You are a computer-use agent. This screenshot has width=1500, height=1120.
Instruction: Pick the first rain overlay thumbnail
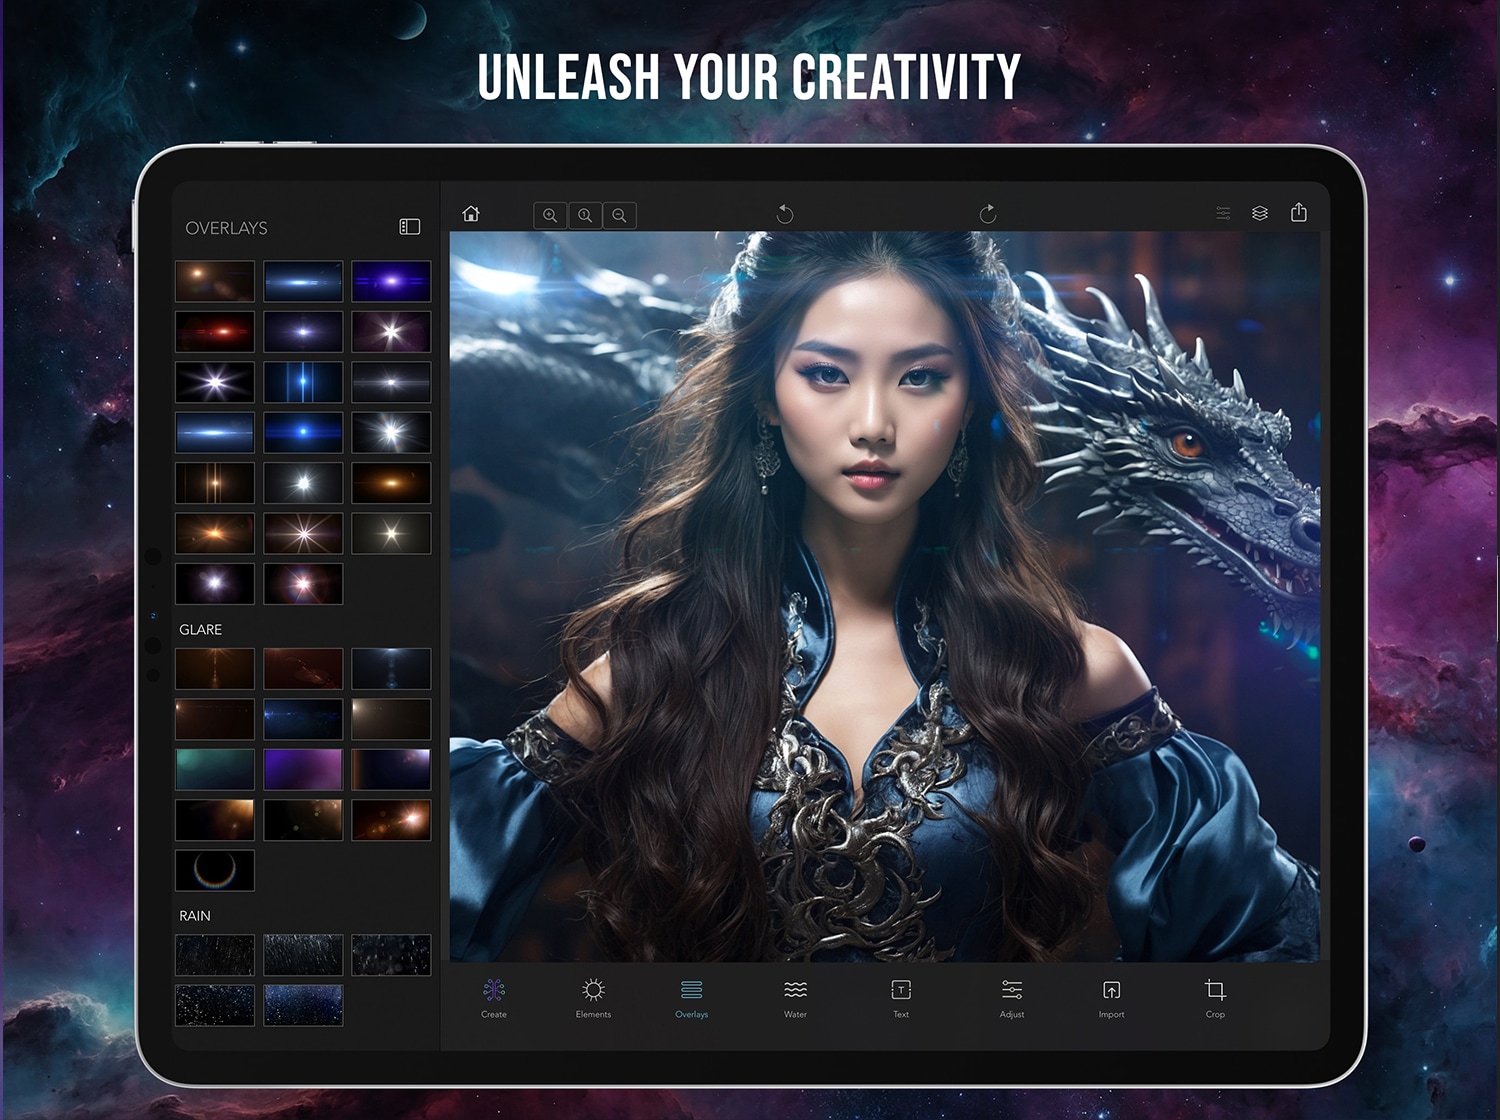(215, 955)
